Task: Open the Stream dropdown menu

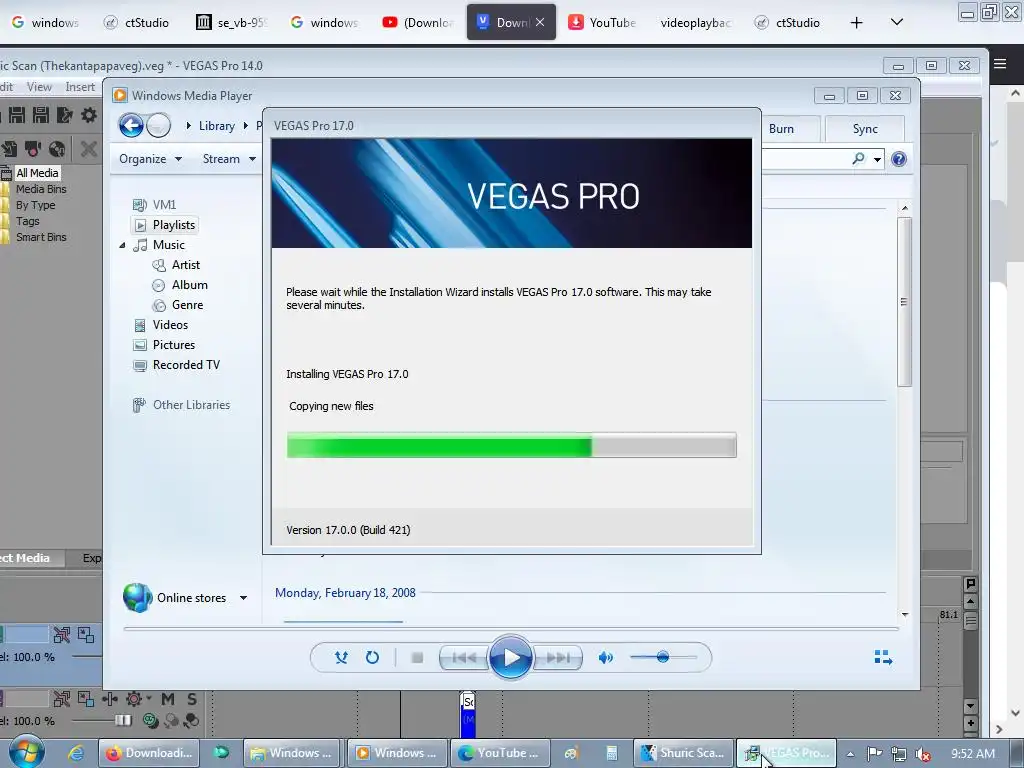Action: [229, 159]
